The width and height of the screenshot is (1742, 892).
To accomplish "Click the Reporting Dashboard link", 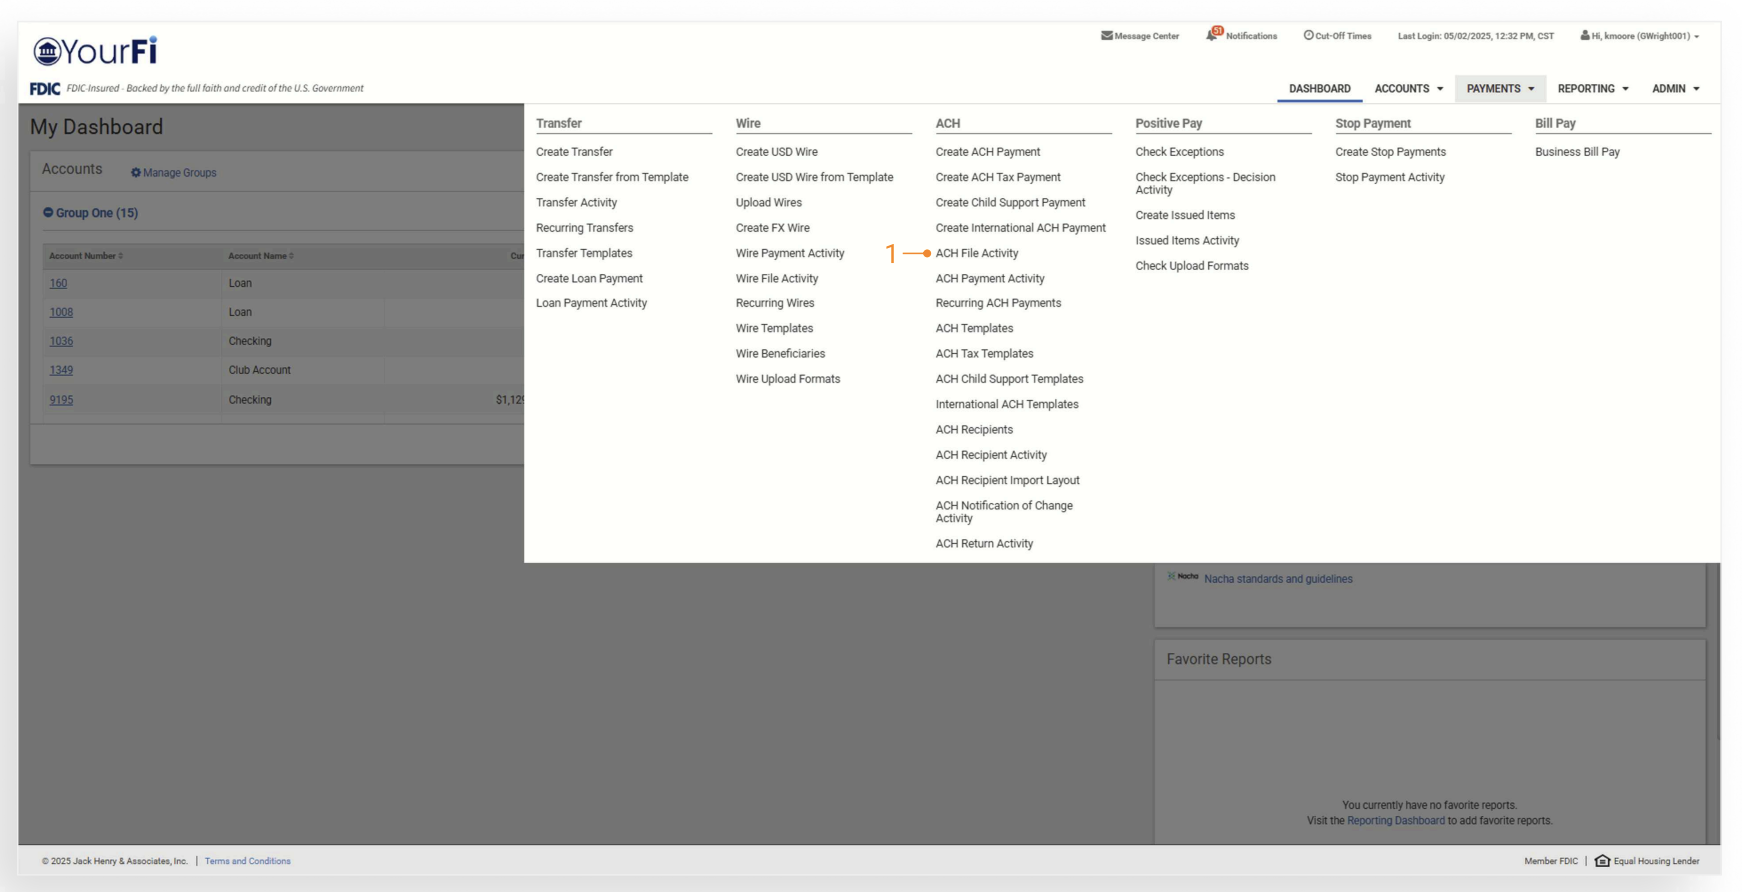I will (x=1395, y=821).
